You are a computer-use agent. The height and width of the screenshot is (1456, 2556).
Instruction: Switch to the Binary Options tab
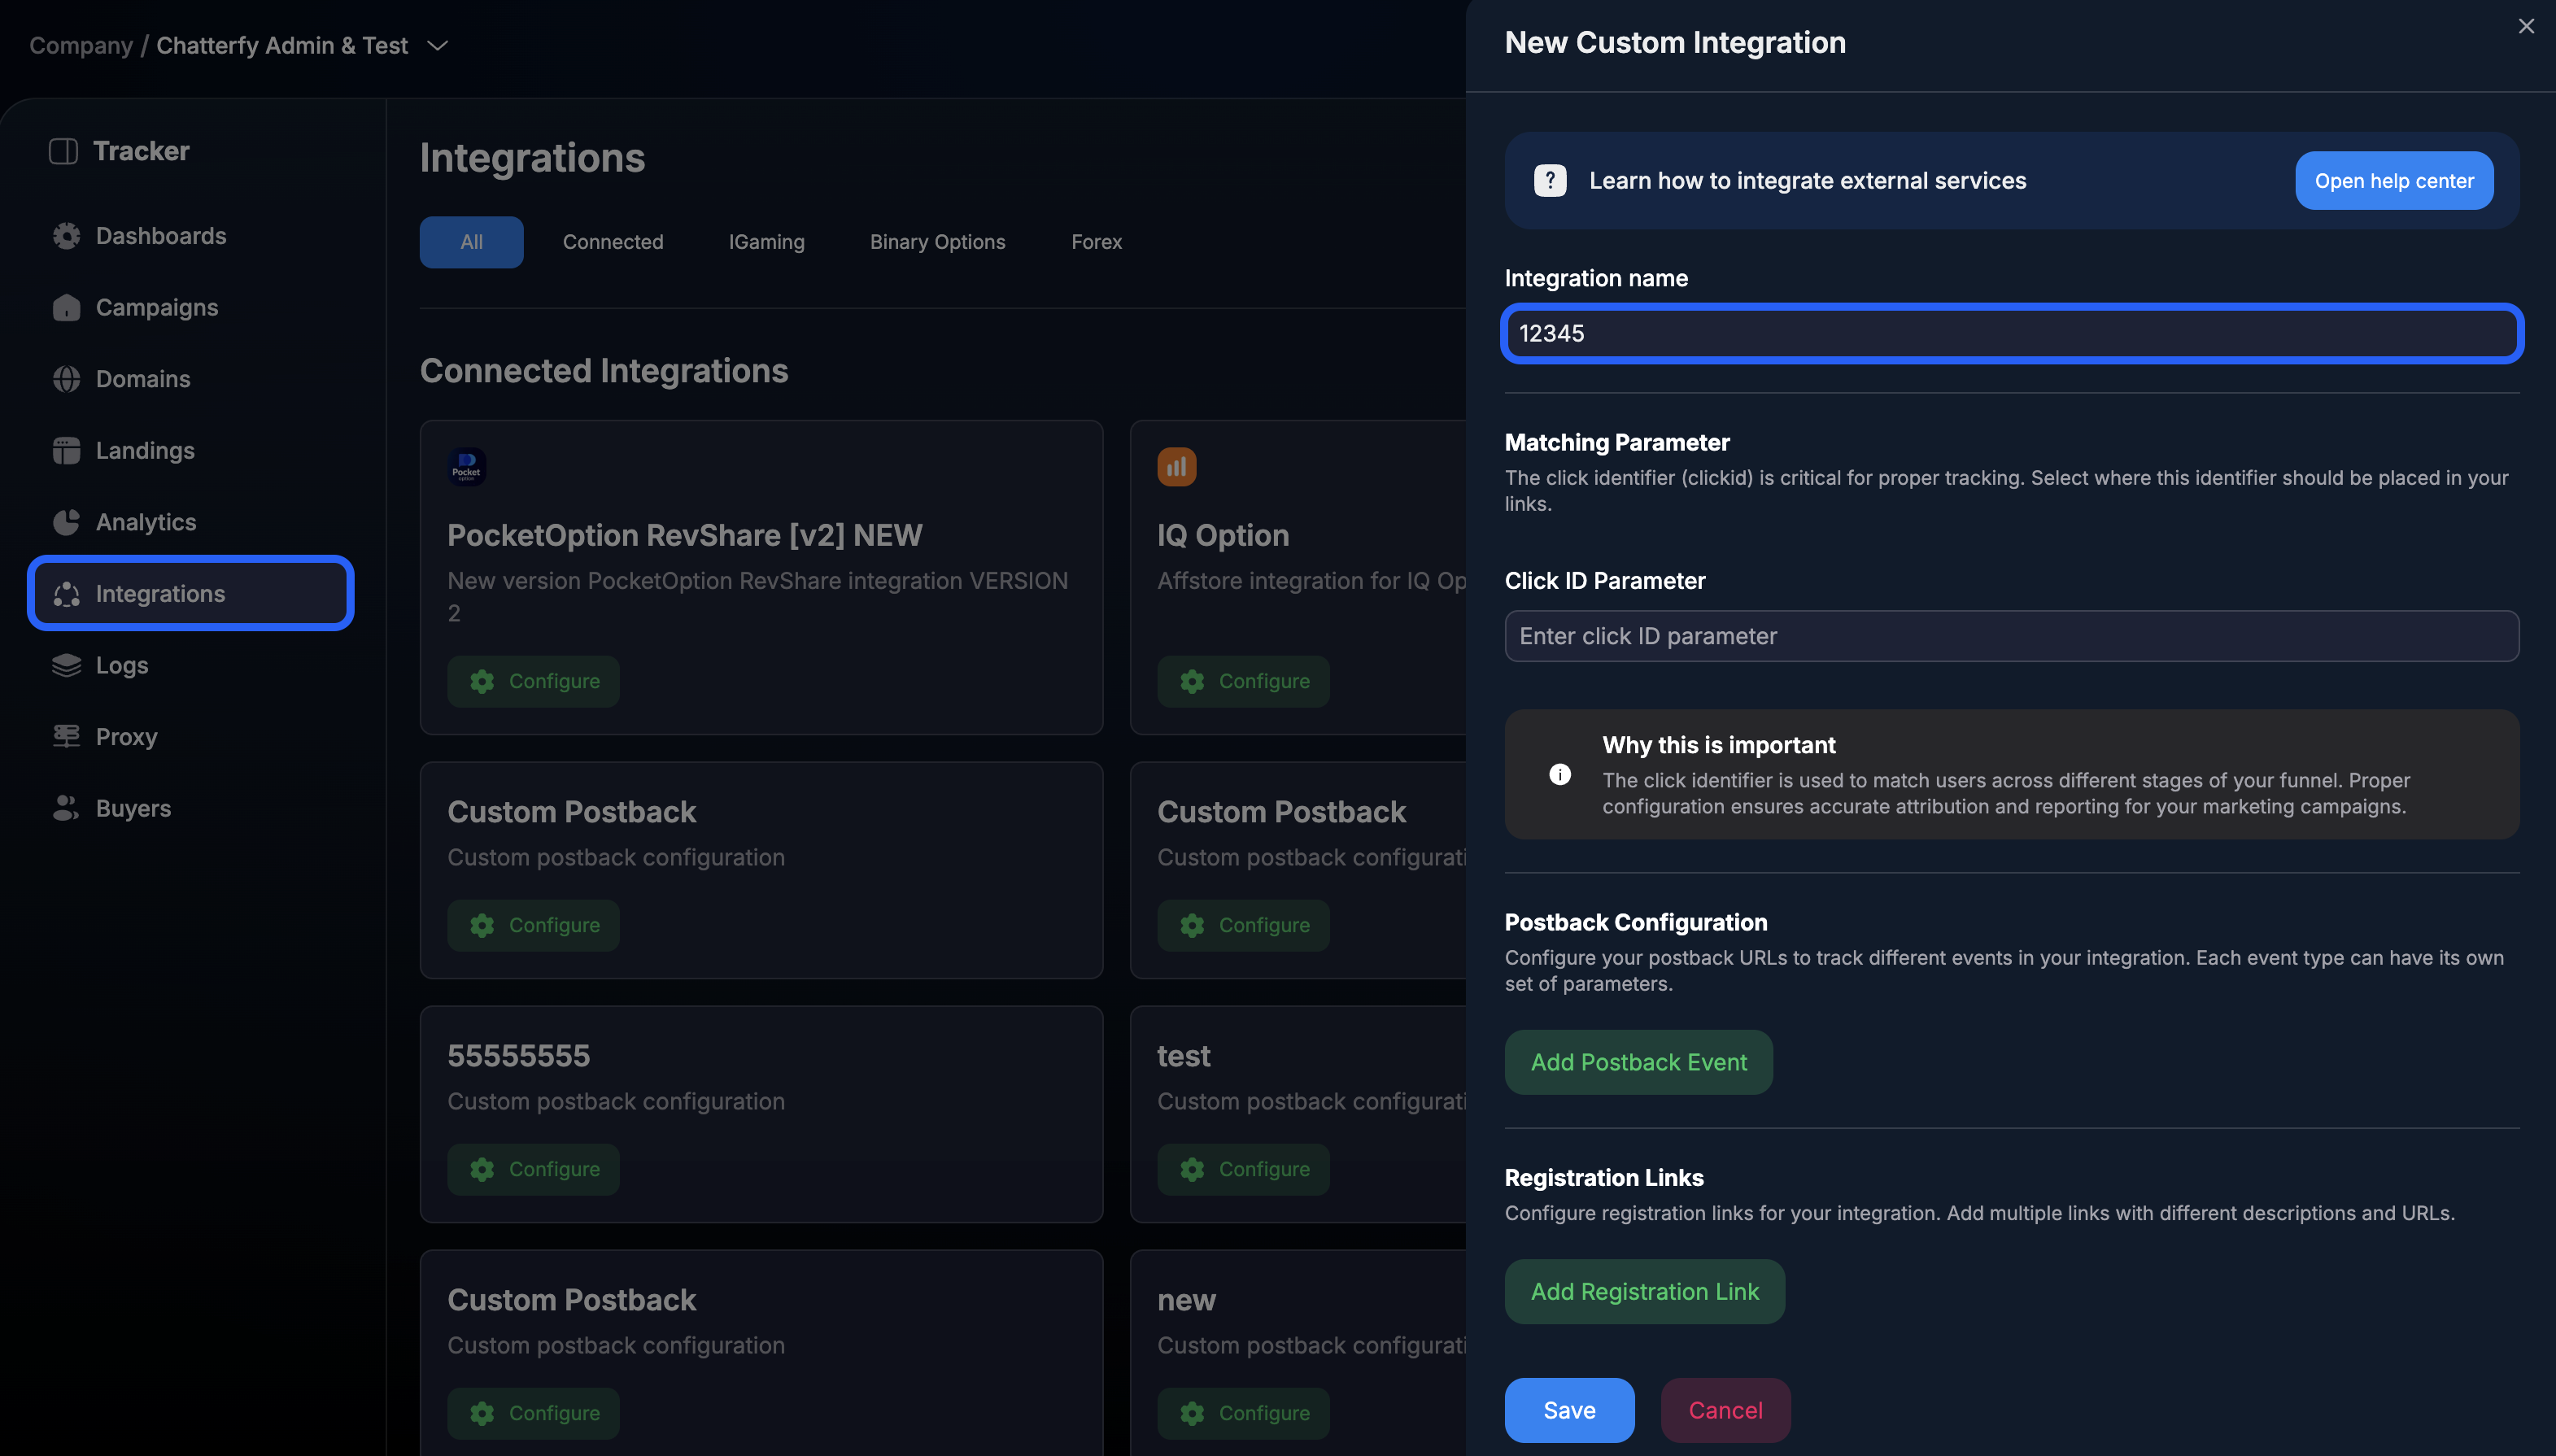(x=938, y=242)
